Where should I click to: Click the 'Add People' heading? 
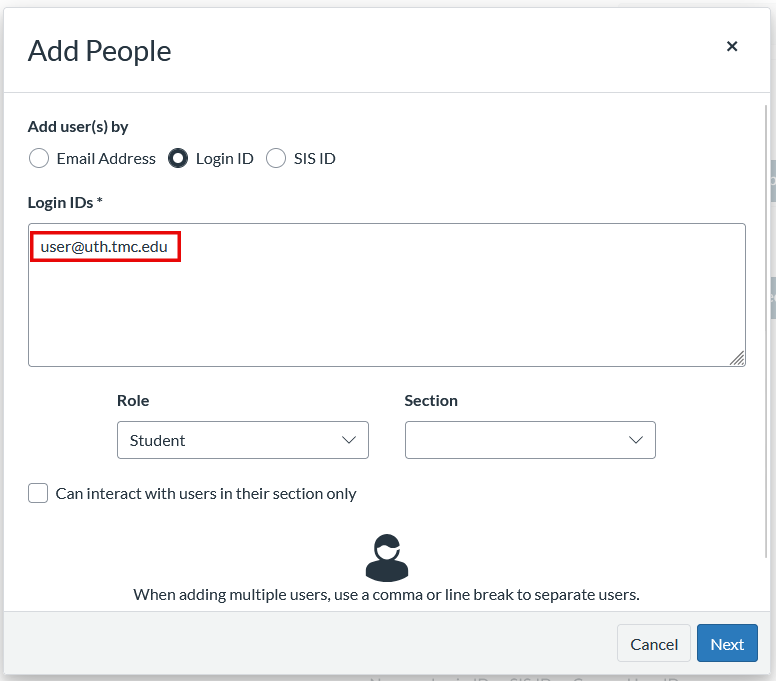point(99,51)
